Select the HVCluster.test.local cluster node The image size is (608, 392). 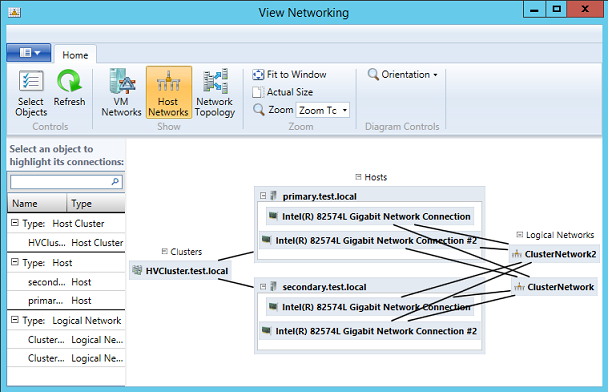[x=180, y=271]
